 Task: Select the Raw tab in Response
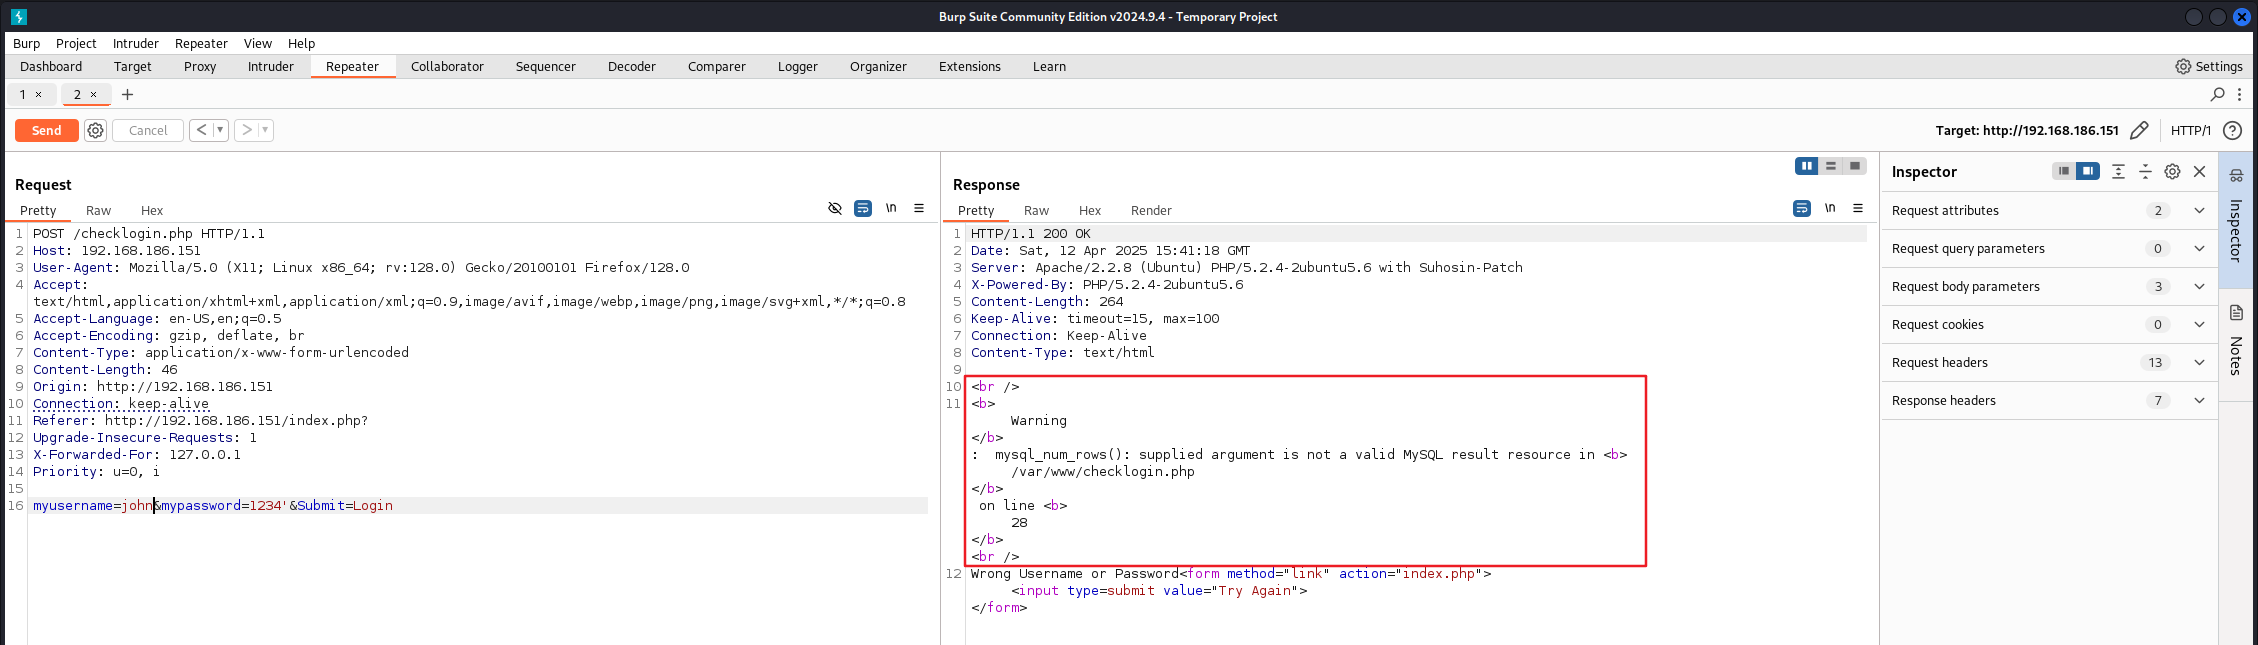point(1036,210)
